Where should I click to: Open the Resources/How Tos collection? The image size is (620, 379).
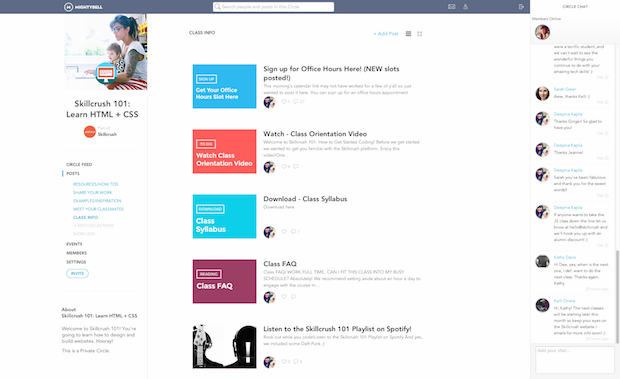tap(95, 184)
